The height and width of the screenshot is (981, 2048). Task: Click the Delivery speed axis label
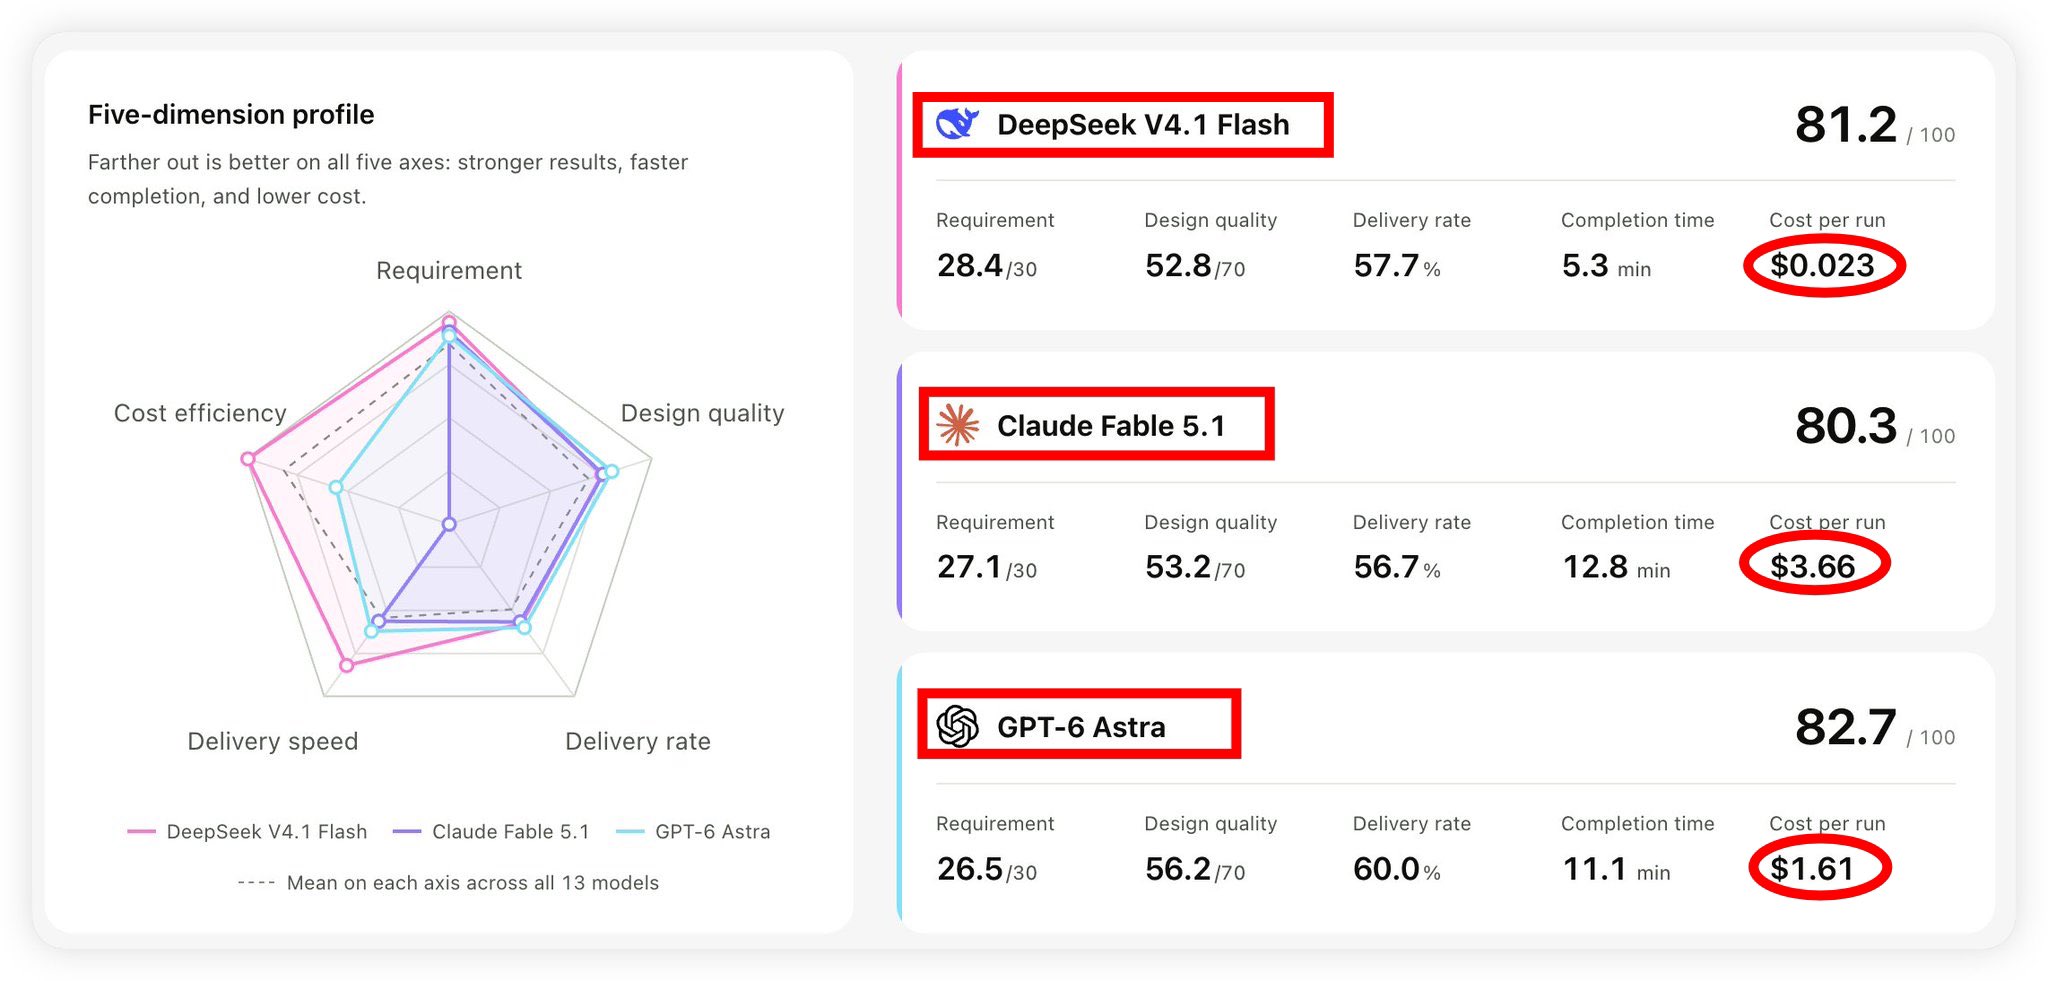pos(273,741)
